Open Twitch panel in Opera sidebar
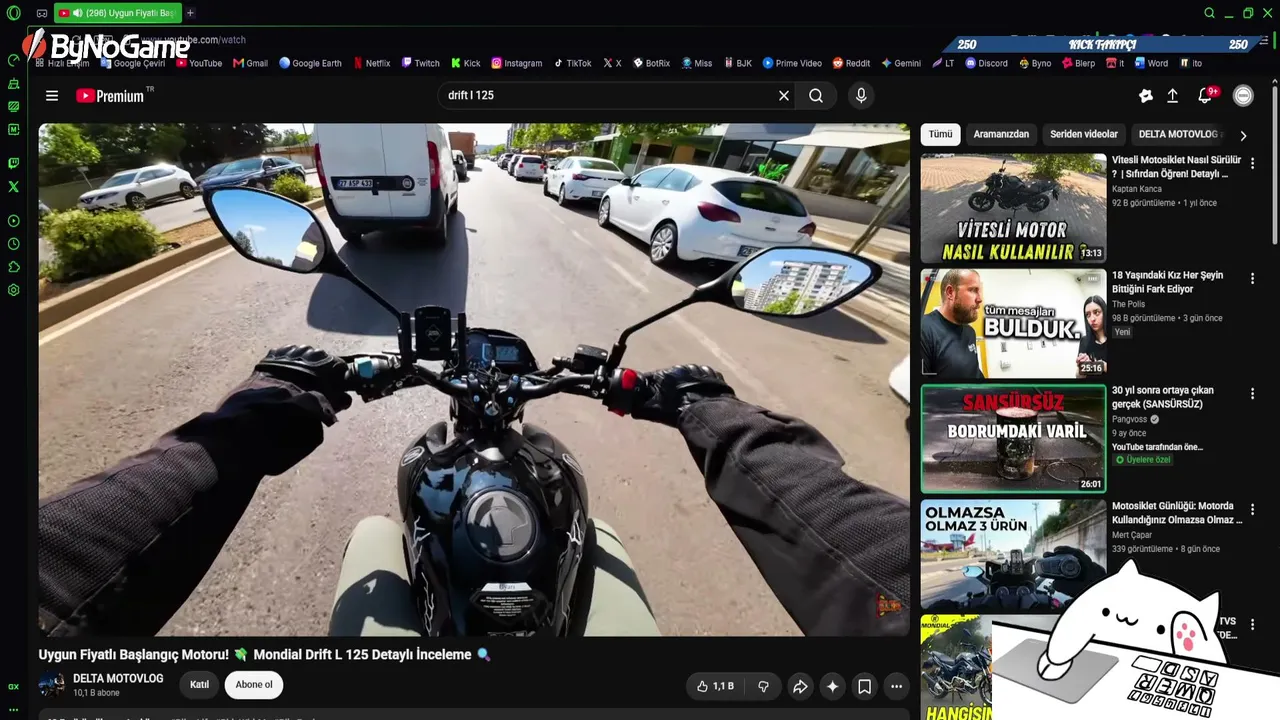1280x720 pixels. 13,163
